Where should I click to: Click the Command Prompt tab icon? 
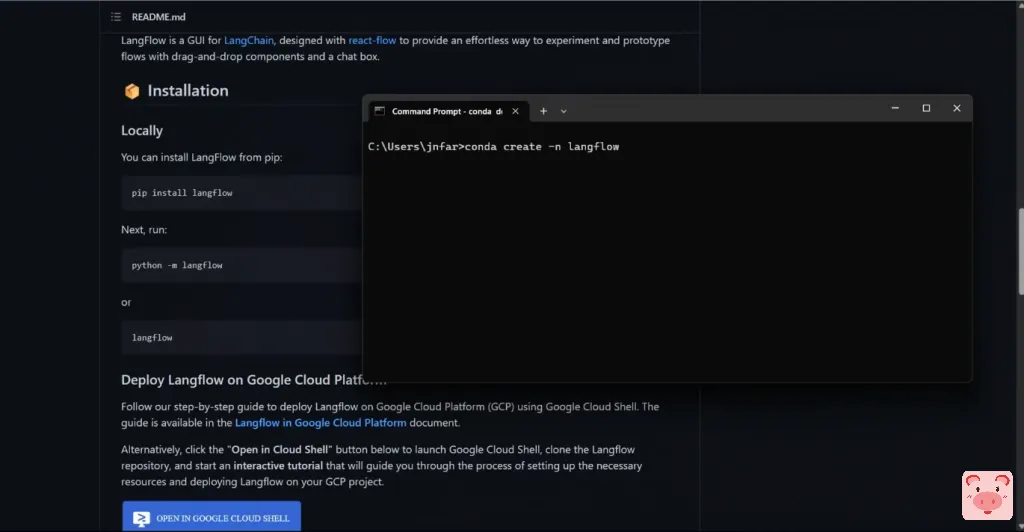[x=379, y=111]
